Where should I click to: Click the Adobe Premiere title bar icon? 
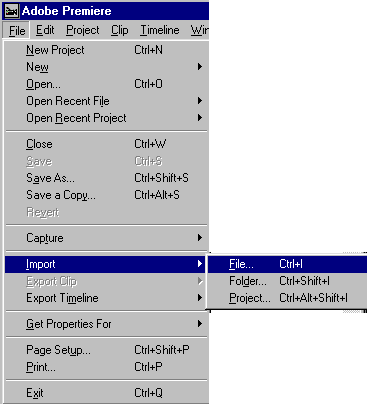click(11, 11)
